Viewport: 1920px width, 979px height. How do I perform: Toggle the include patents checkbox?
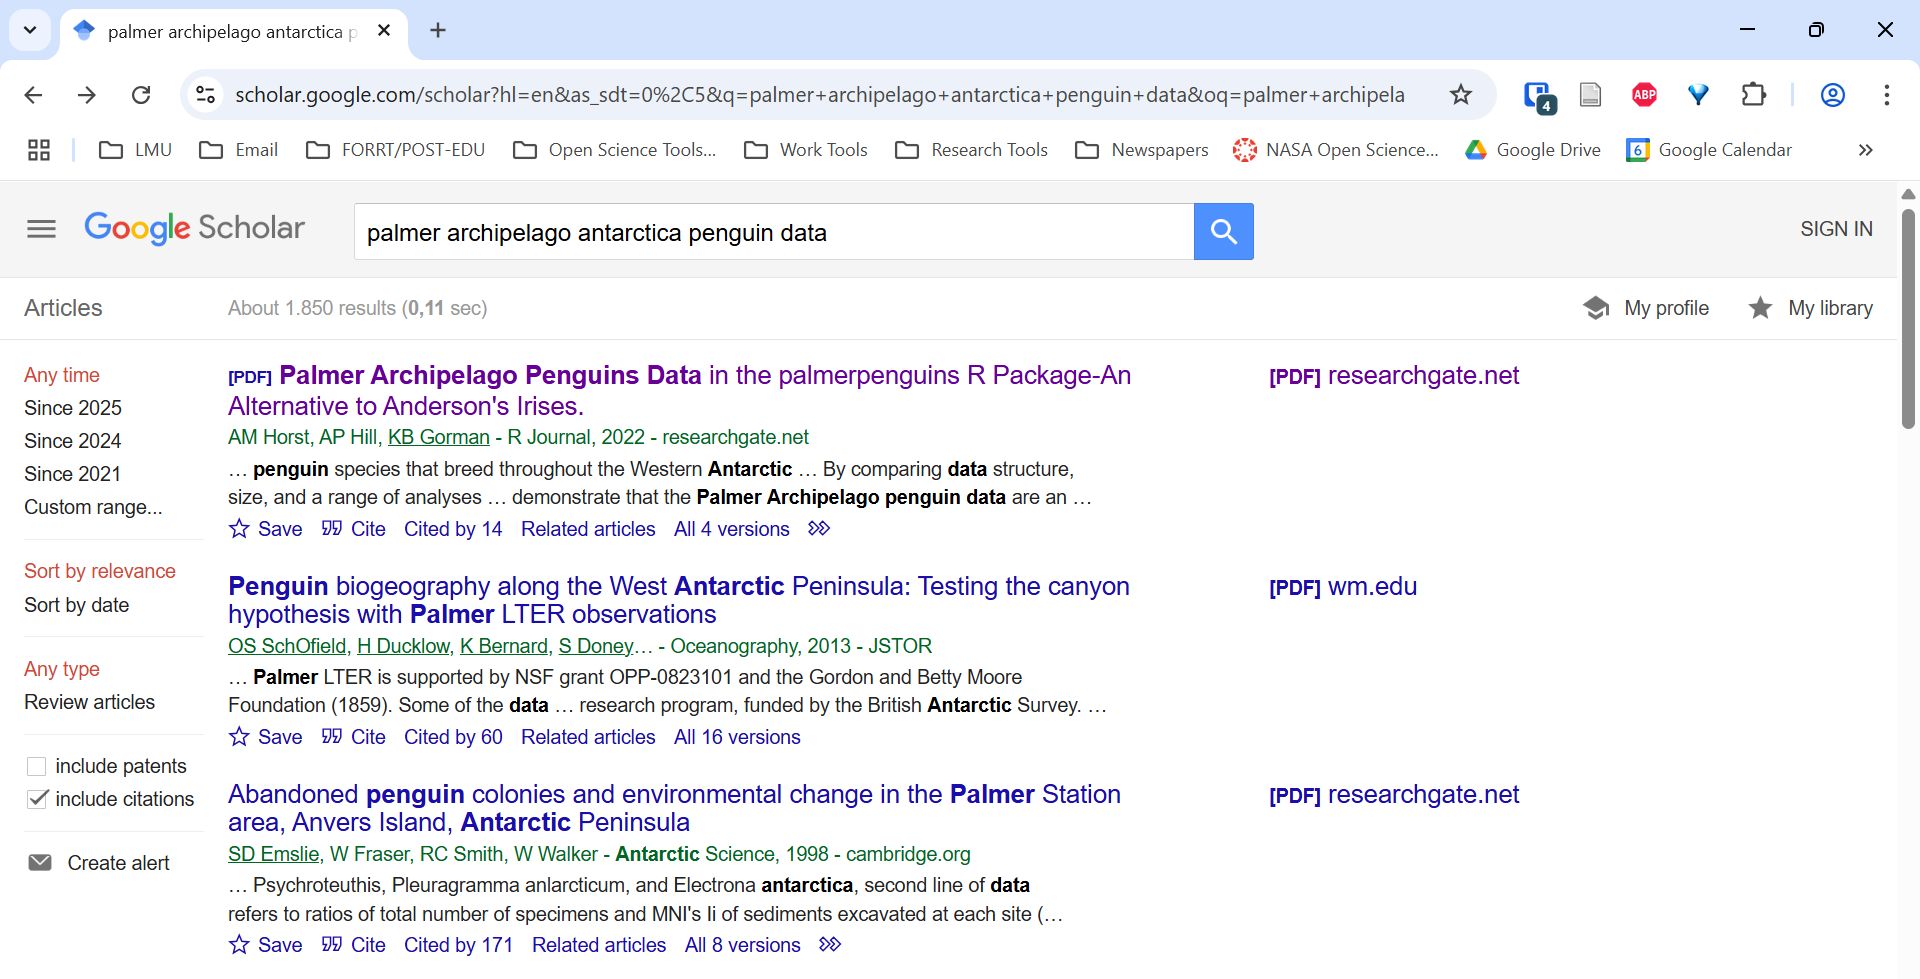click(x=37, y=766)
